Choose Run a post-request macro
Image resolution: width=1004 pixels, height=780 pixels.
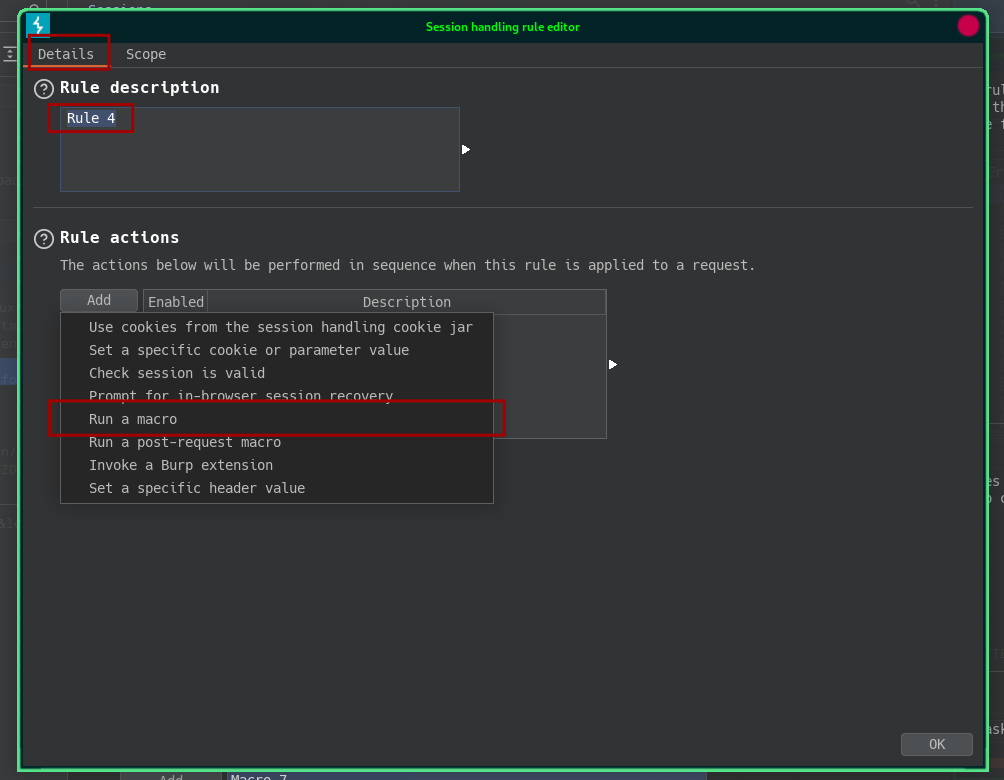277,443
